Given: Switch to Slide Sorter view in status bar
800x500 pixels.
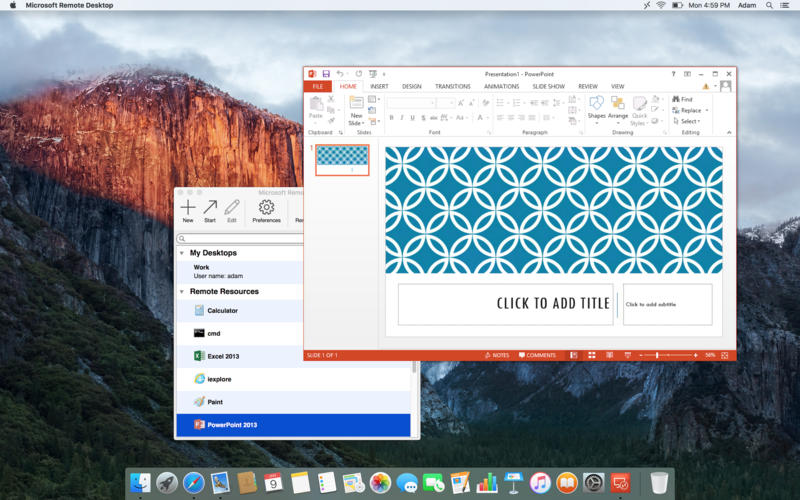Looking at the screenshot, I should click(x=591, y=355).
